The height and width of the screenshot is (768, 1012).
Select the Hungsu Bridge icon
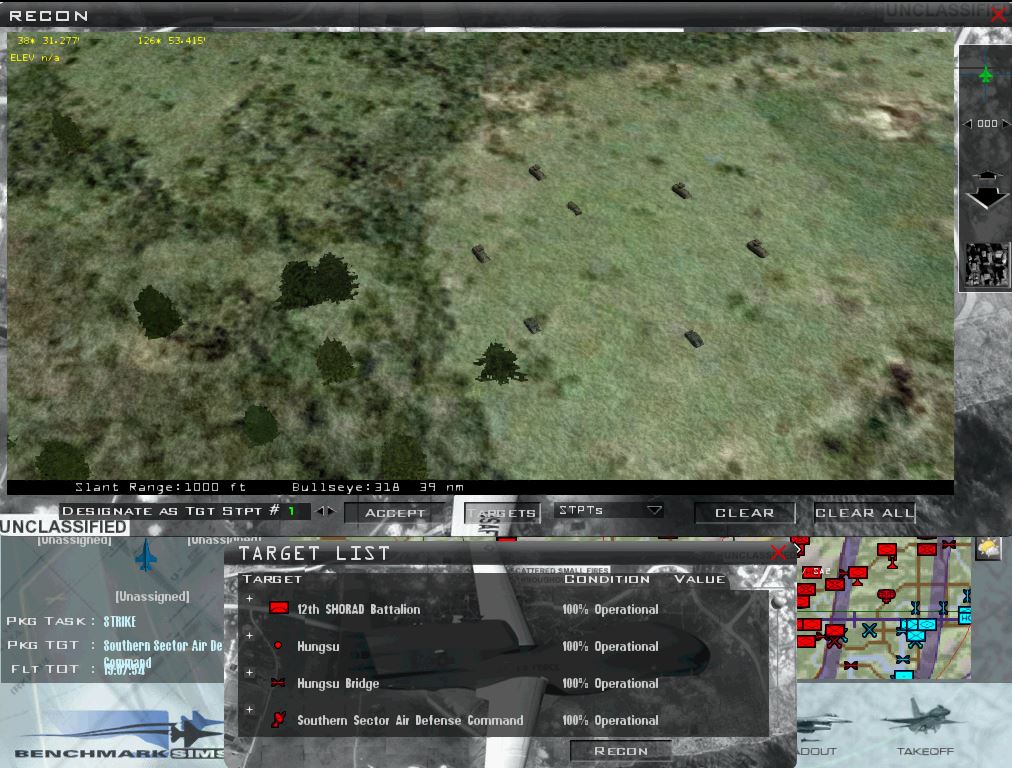point(278,683)
